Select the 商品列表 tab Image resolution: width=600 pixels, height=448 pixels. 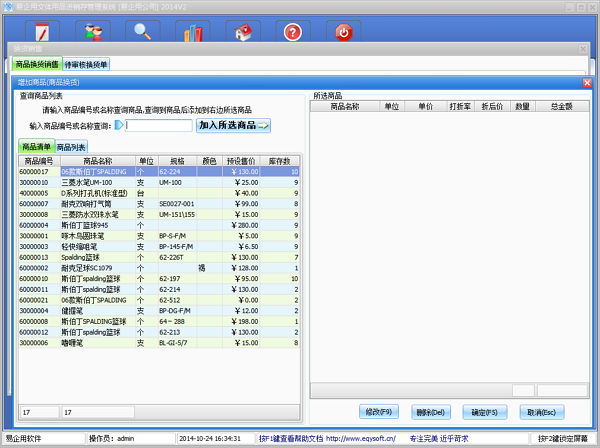pos(72,147)
